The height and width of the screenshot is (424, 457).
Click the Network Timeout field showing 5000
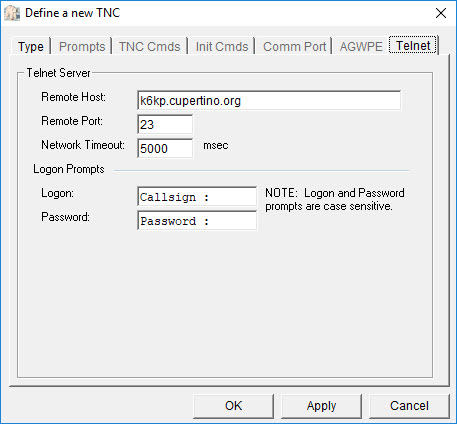165,148
